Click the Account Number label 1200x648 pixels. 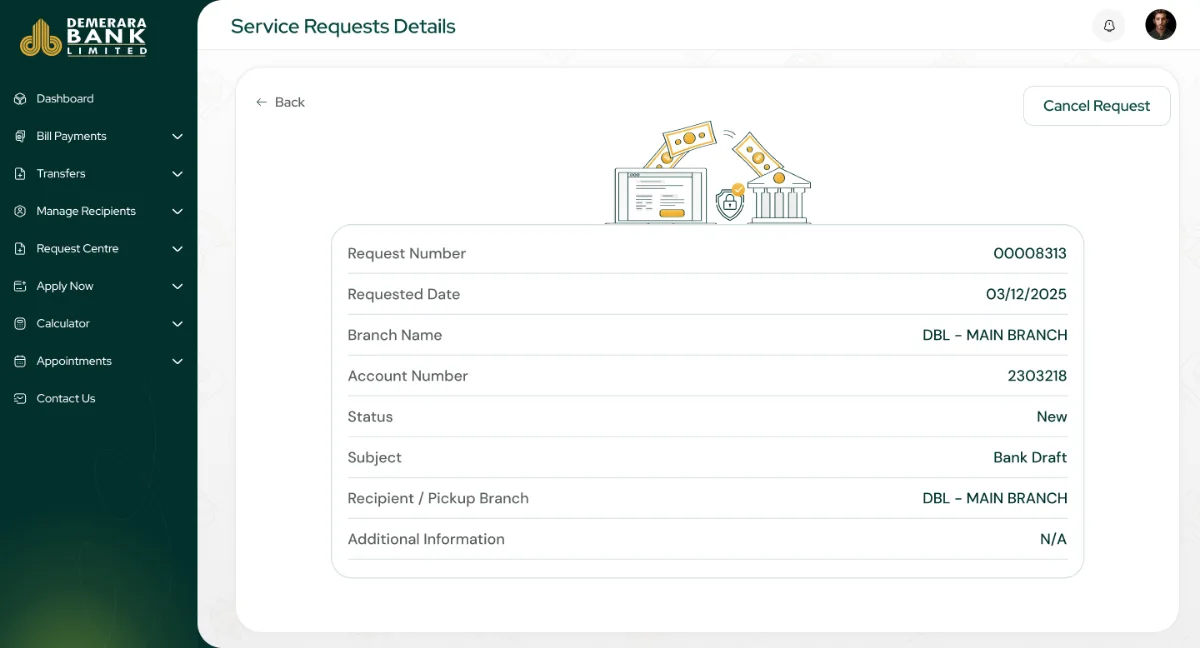[x=408, y=376]
